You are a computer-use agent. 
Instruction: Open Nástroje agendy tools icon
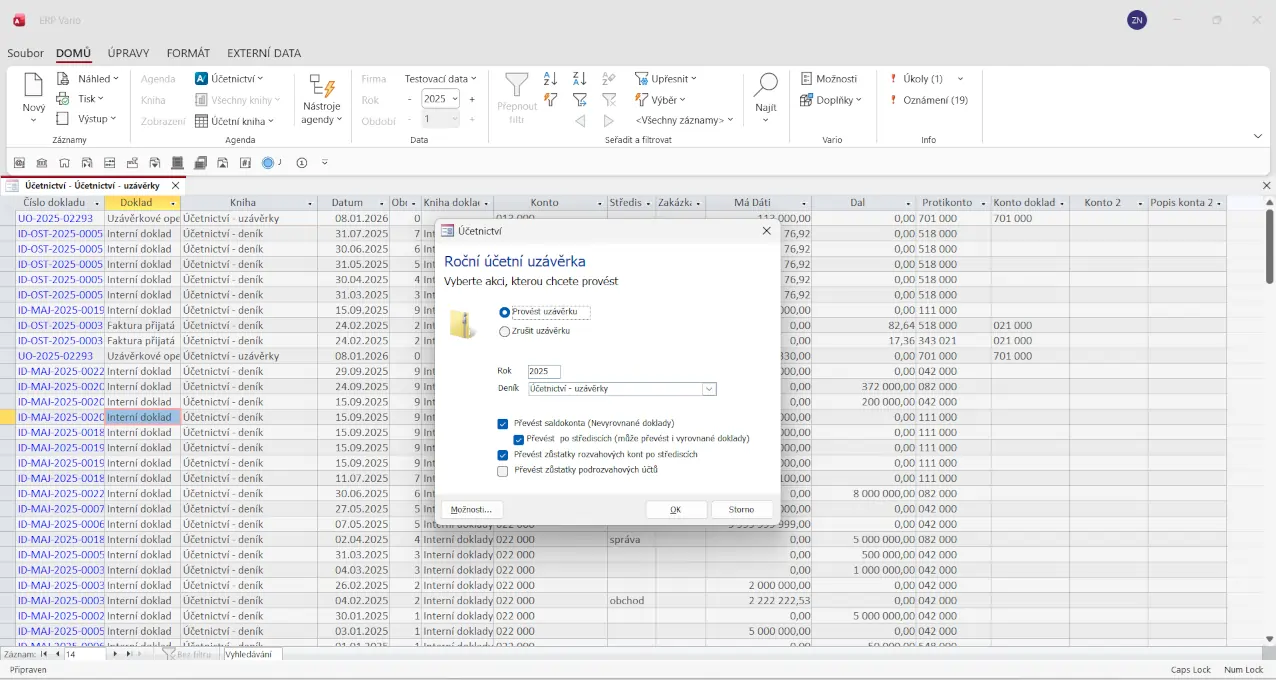pos(321,87)
